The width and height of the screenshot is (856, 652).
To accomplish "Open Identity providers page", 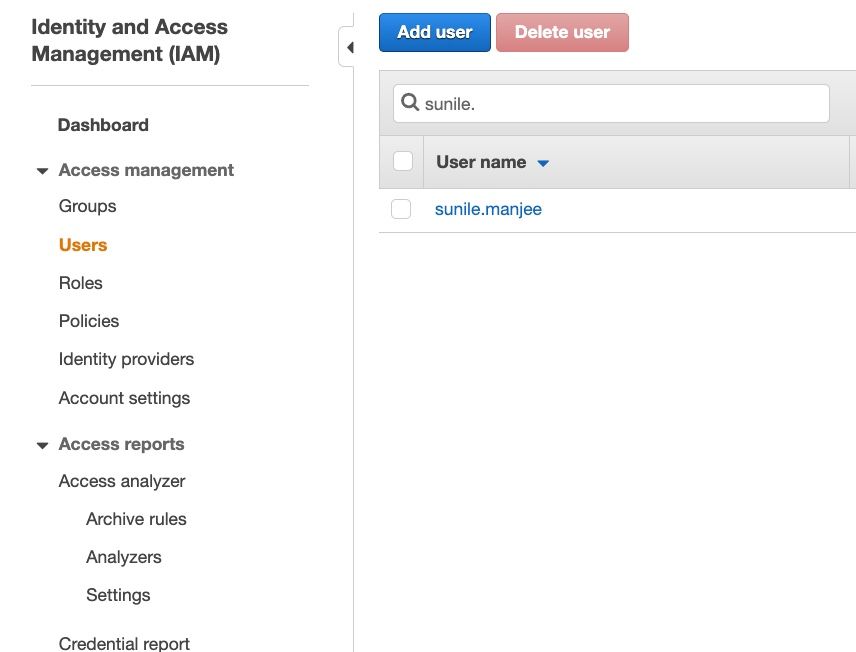I will point(126,359).
